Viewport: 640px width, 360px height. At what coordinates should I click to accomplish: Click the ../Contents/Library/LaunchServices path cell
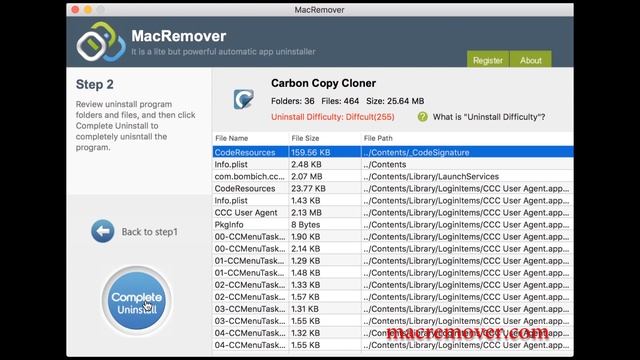click(467, 176)
